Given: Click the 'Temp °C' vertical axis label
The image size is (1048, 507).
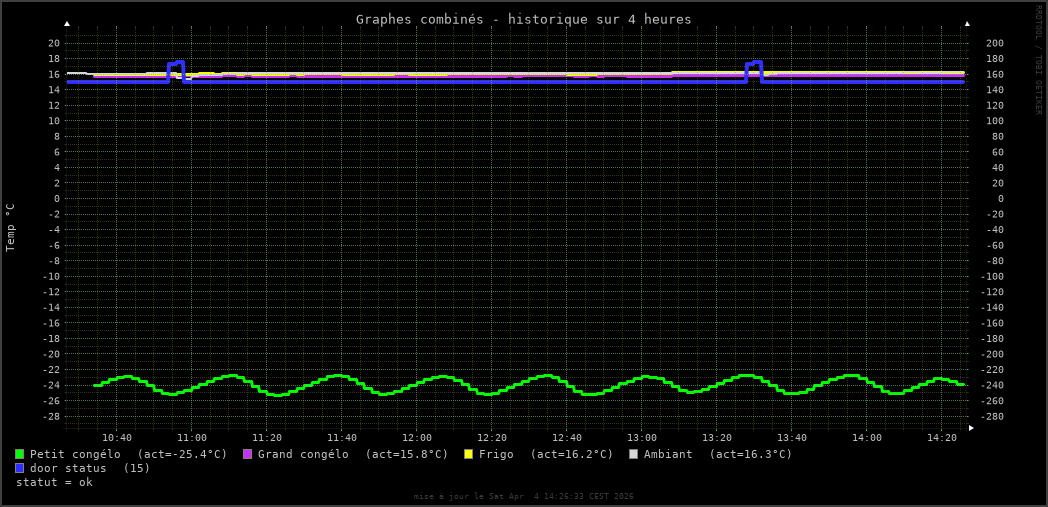Looking at the screenshot, I should click(x=11, y=227).
